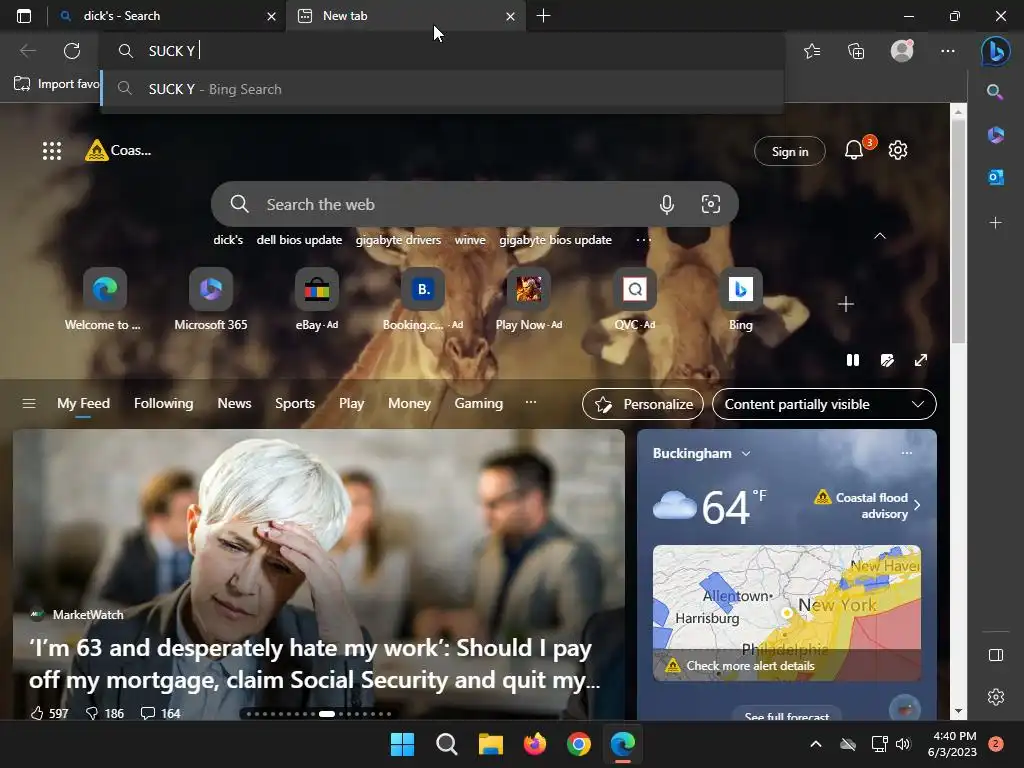The height and width of the screenshot is (768, 1024).
Task: Click the dell bios update recent search
Action: pos(299,240)
